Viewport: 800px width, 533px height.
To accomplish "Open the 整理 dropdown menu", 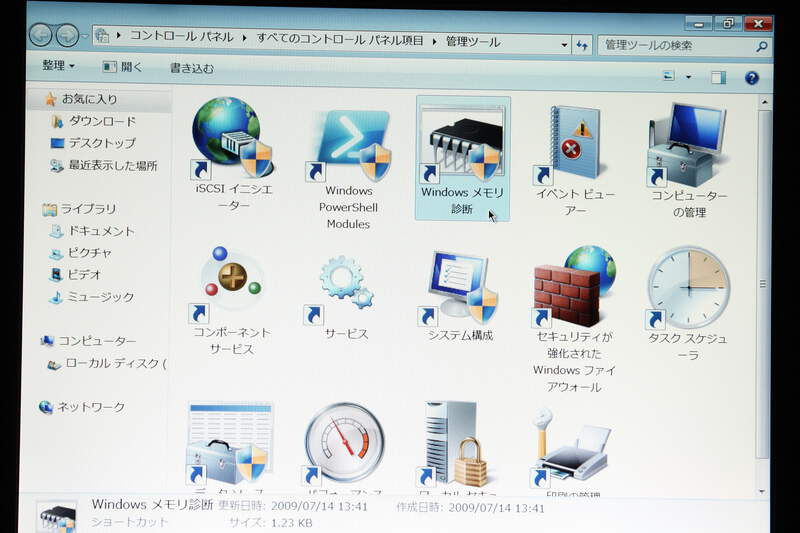I will 58,65.
